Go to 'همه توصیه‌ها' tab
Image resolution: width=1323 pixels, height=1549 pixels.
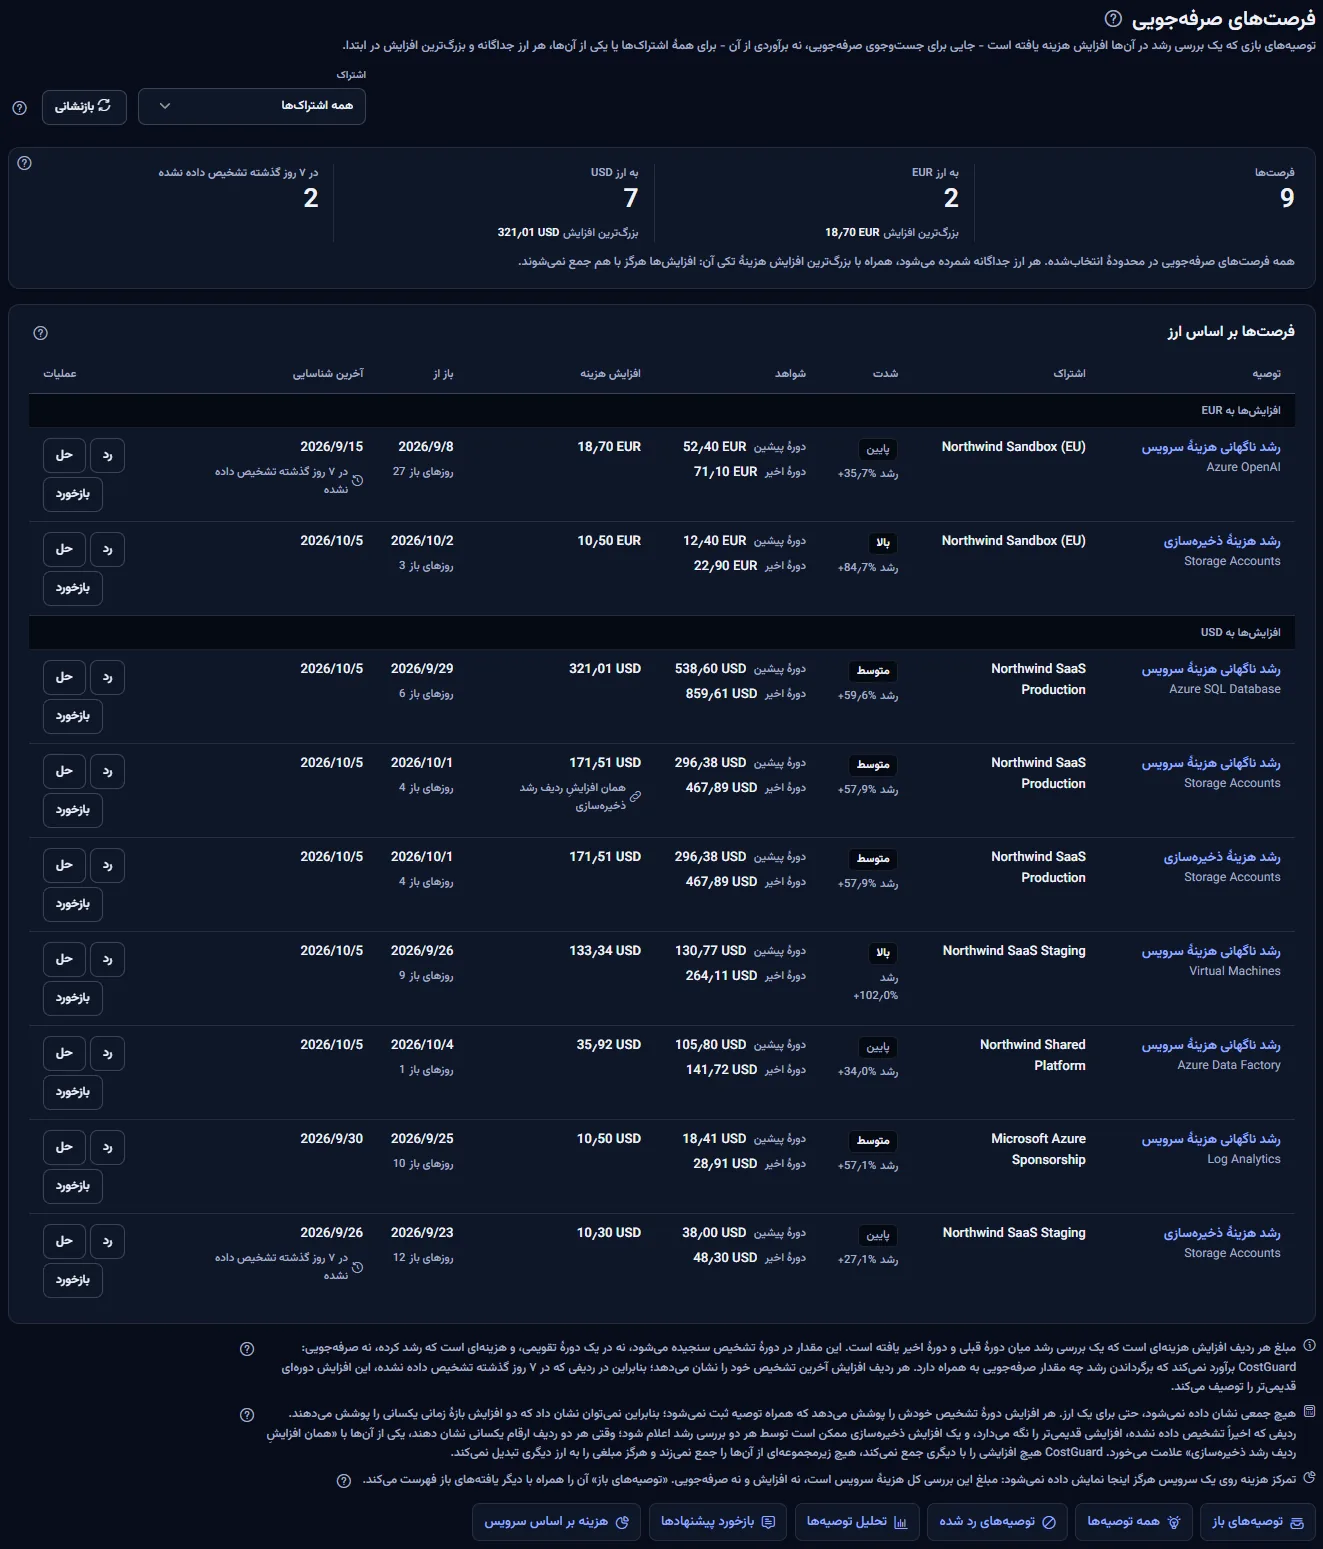tap(1133, 1522)
